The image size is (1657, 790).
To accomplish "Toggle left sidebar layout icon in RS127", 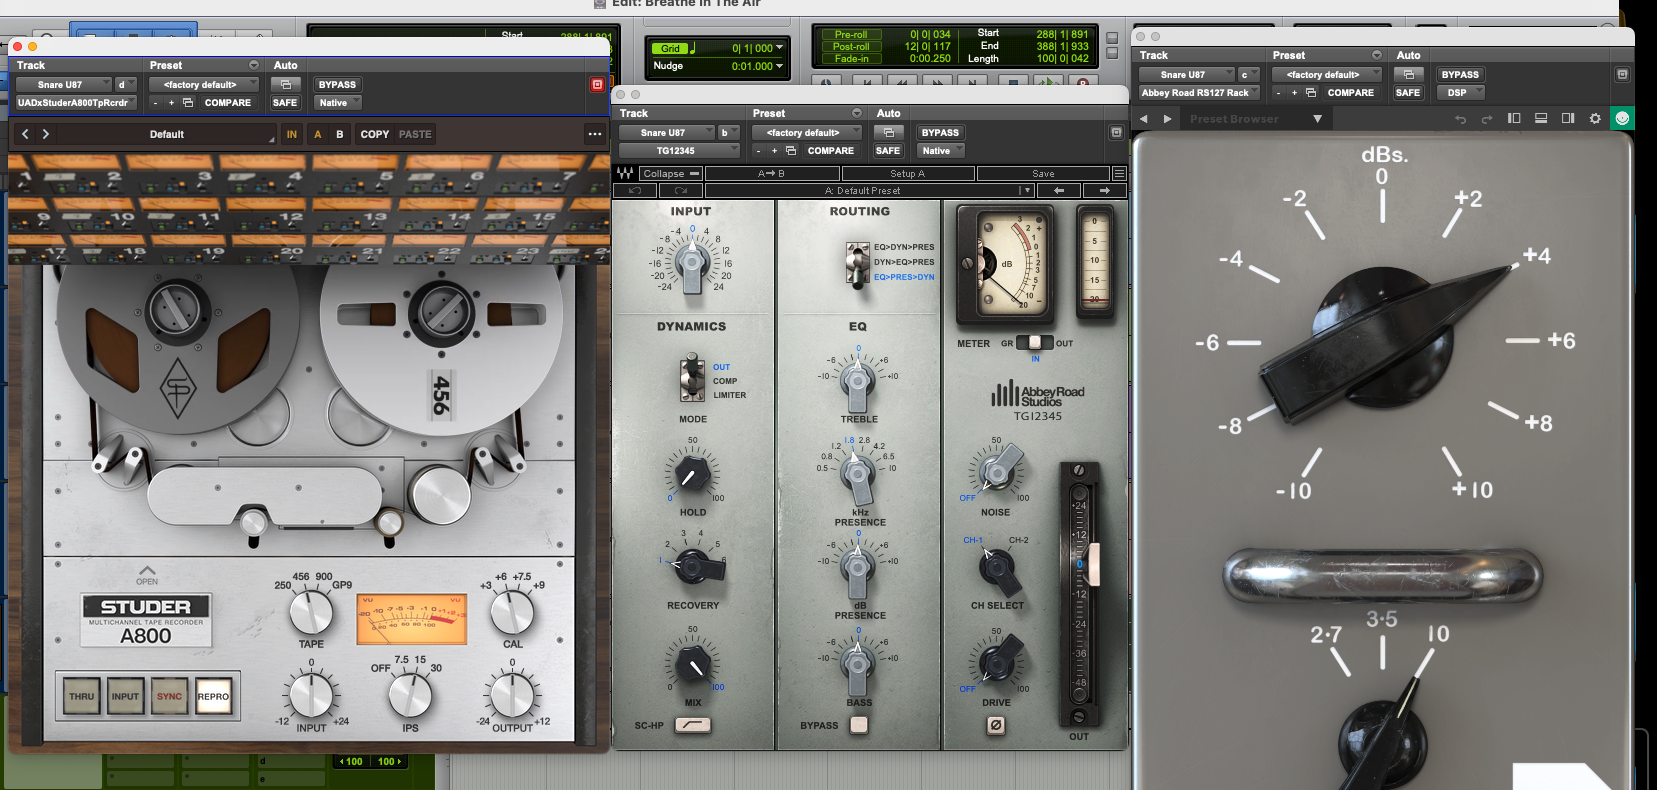I will point(1514,118).
